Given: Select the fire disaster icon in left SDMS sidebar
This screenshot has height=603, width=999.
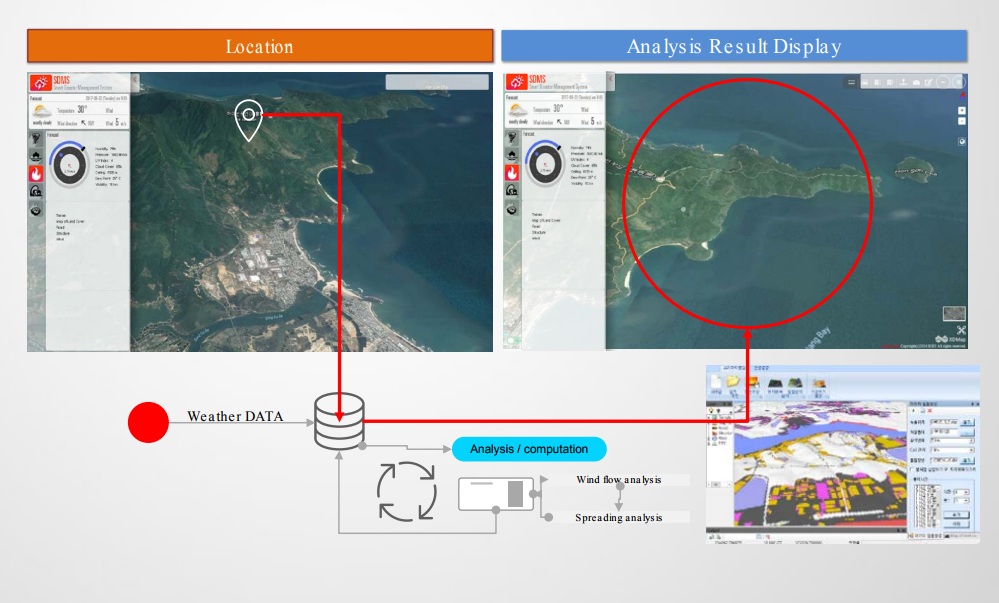Looking at the screenshot, I should tap(36, 173).
